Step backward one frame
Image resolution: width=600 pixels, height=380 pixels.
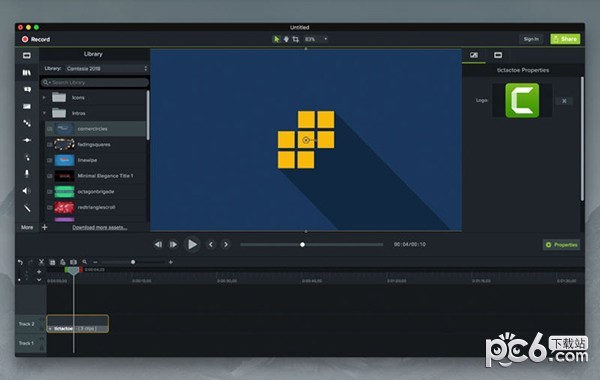point(158,245)
